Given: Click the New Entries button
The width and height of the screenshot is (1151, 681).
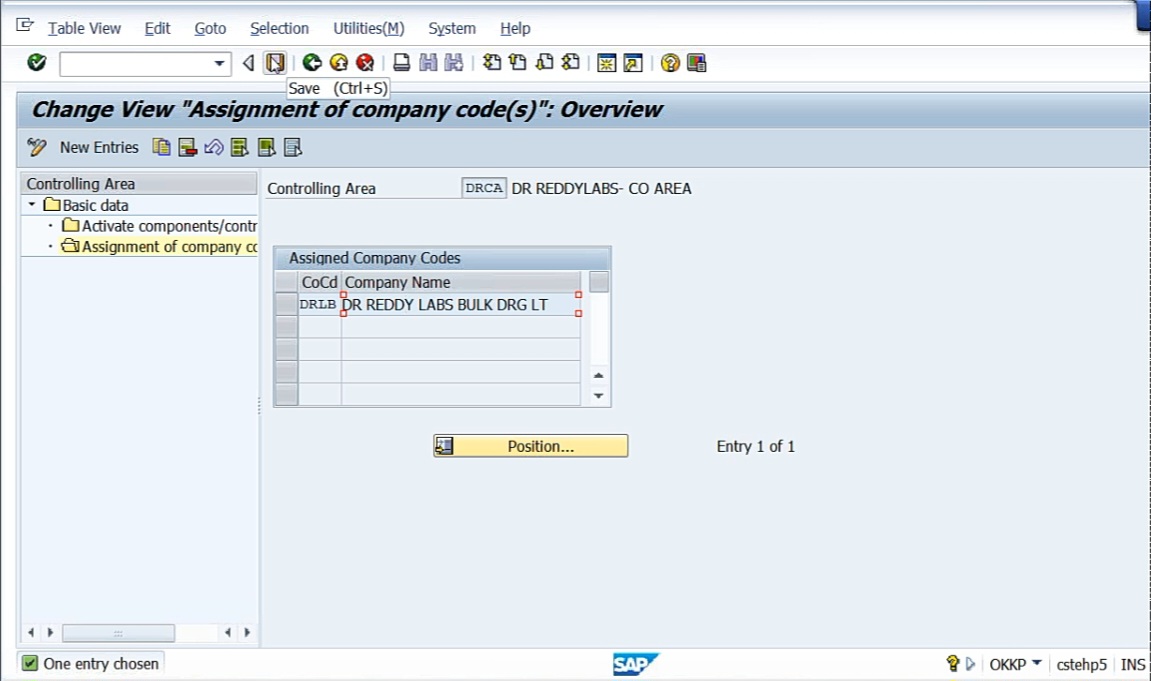Looking at the screenshot, I should tap(99, 148).
